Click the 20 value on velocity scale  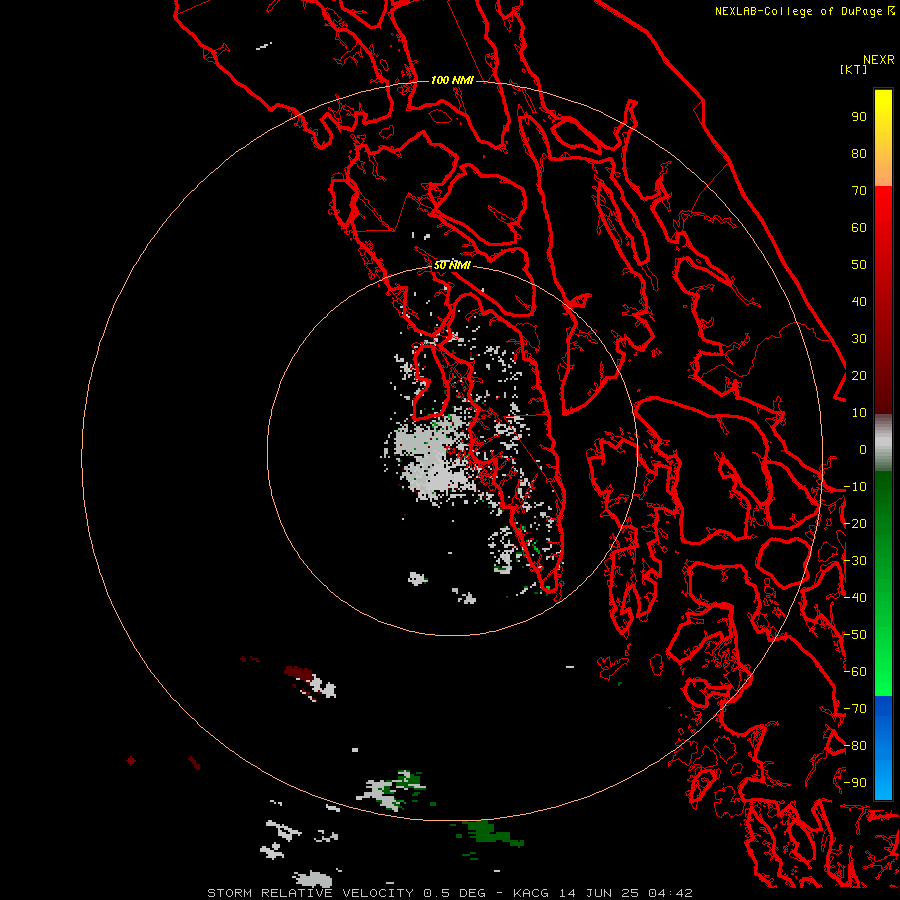859,376
